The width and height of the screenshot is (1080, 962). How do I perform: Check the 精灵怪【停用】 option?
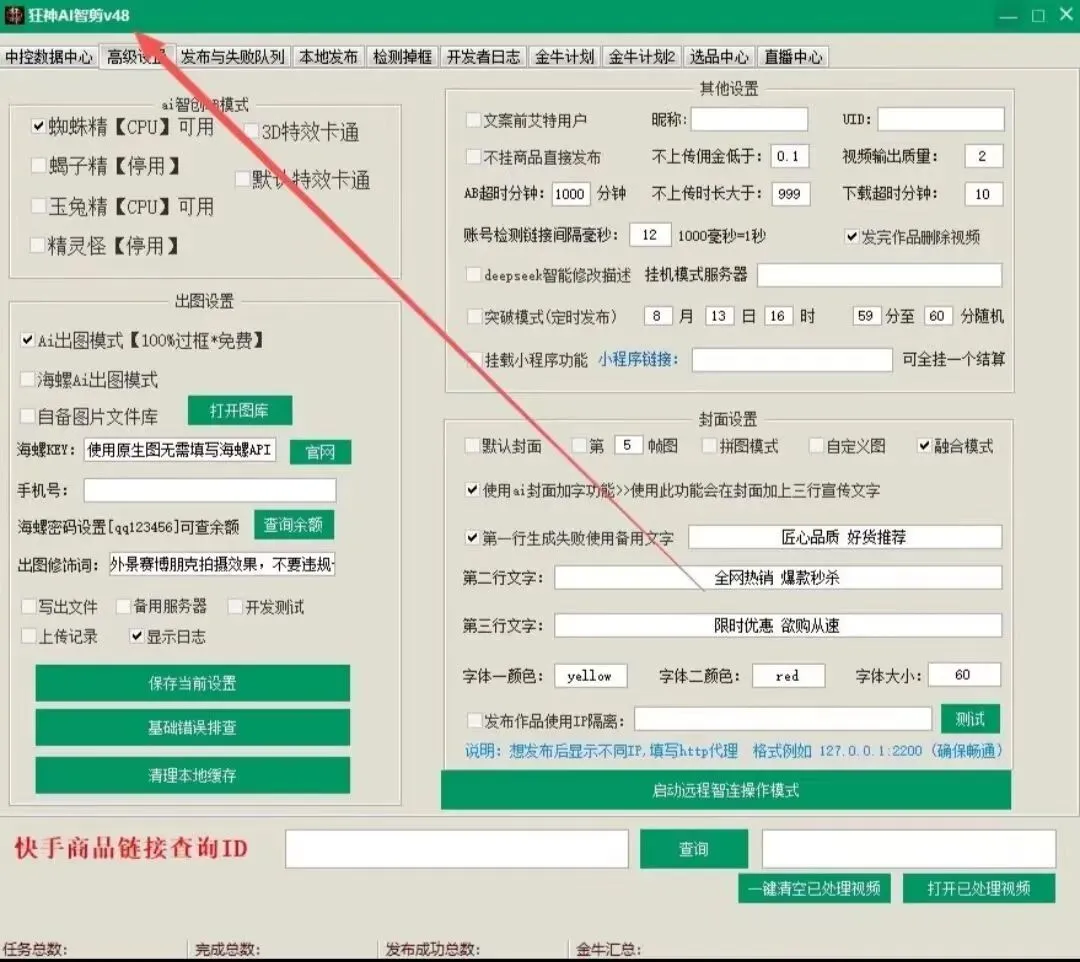pyautogui.click(x=38, y=245)
